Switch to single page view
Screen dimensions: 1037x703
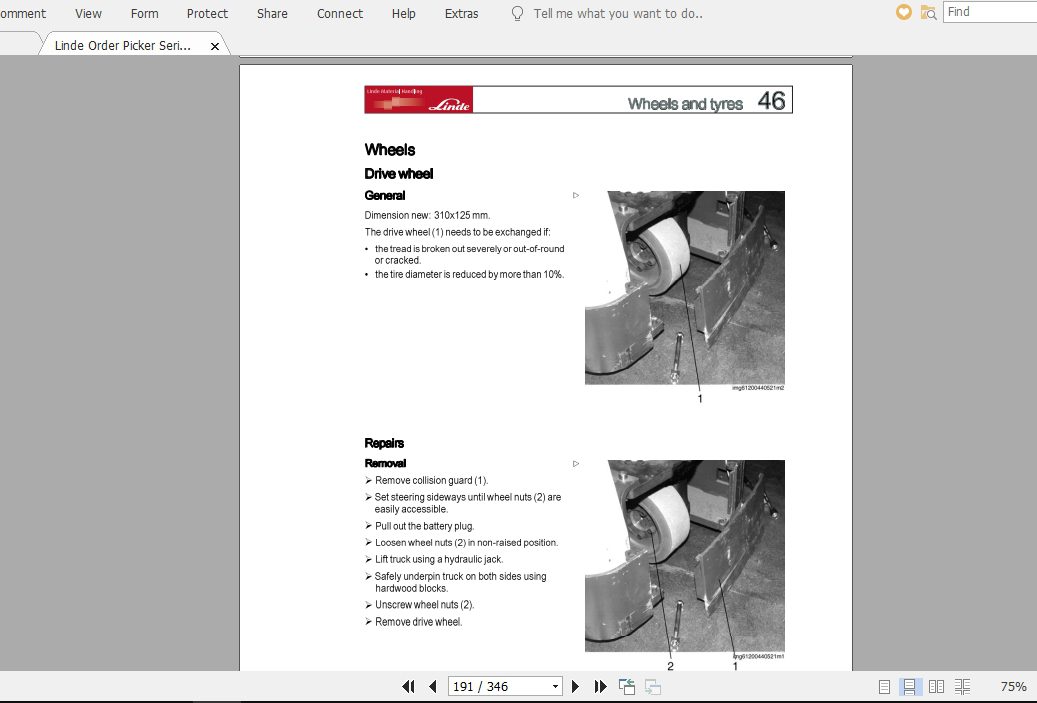884,686
